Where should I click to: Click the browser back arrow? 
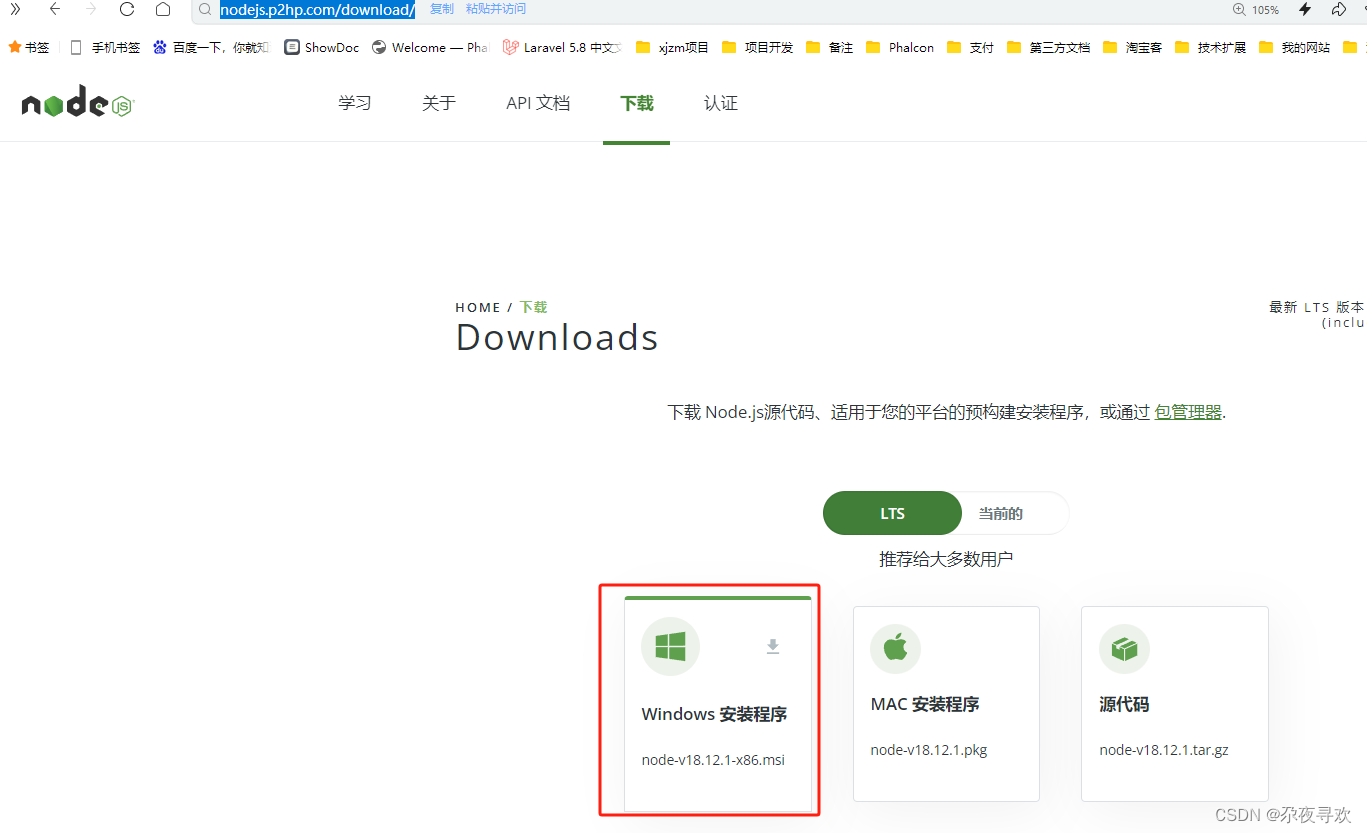(55, 9)
